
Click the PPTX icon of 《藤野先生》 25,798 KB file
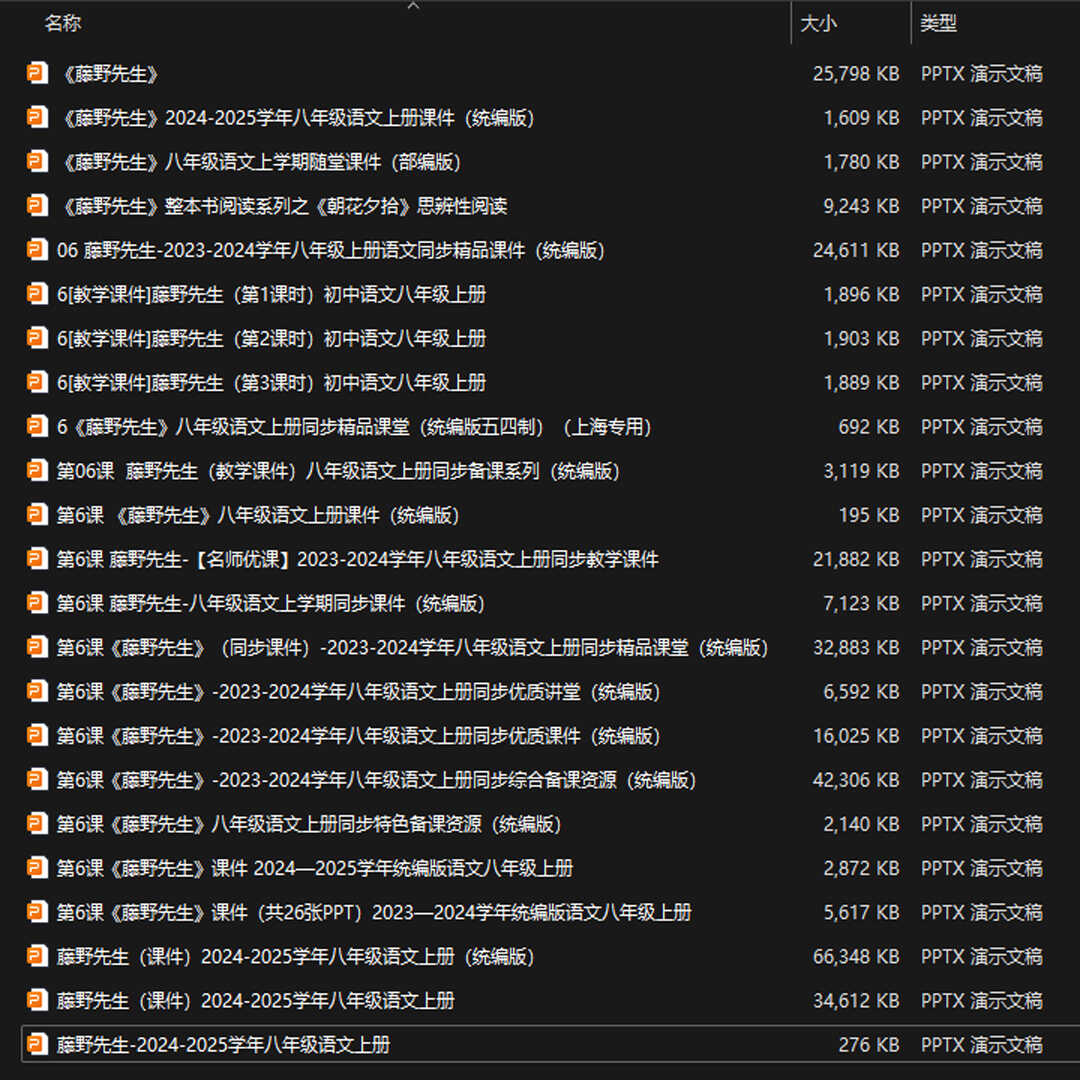[x=37, y=73]
